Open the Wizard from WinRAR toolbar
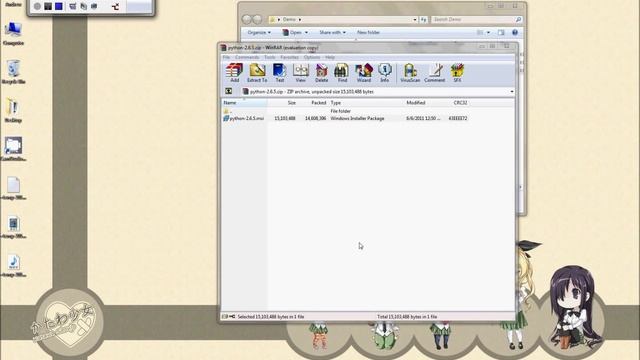The width and height of the screenshot is (640, 360). pyautogui.click(x=364, y=73)
